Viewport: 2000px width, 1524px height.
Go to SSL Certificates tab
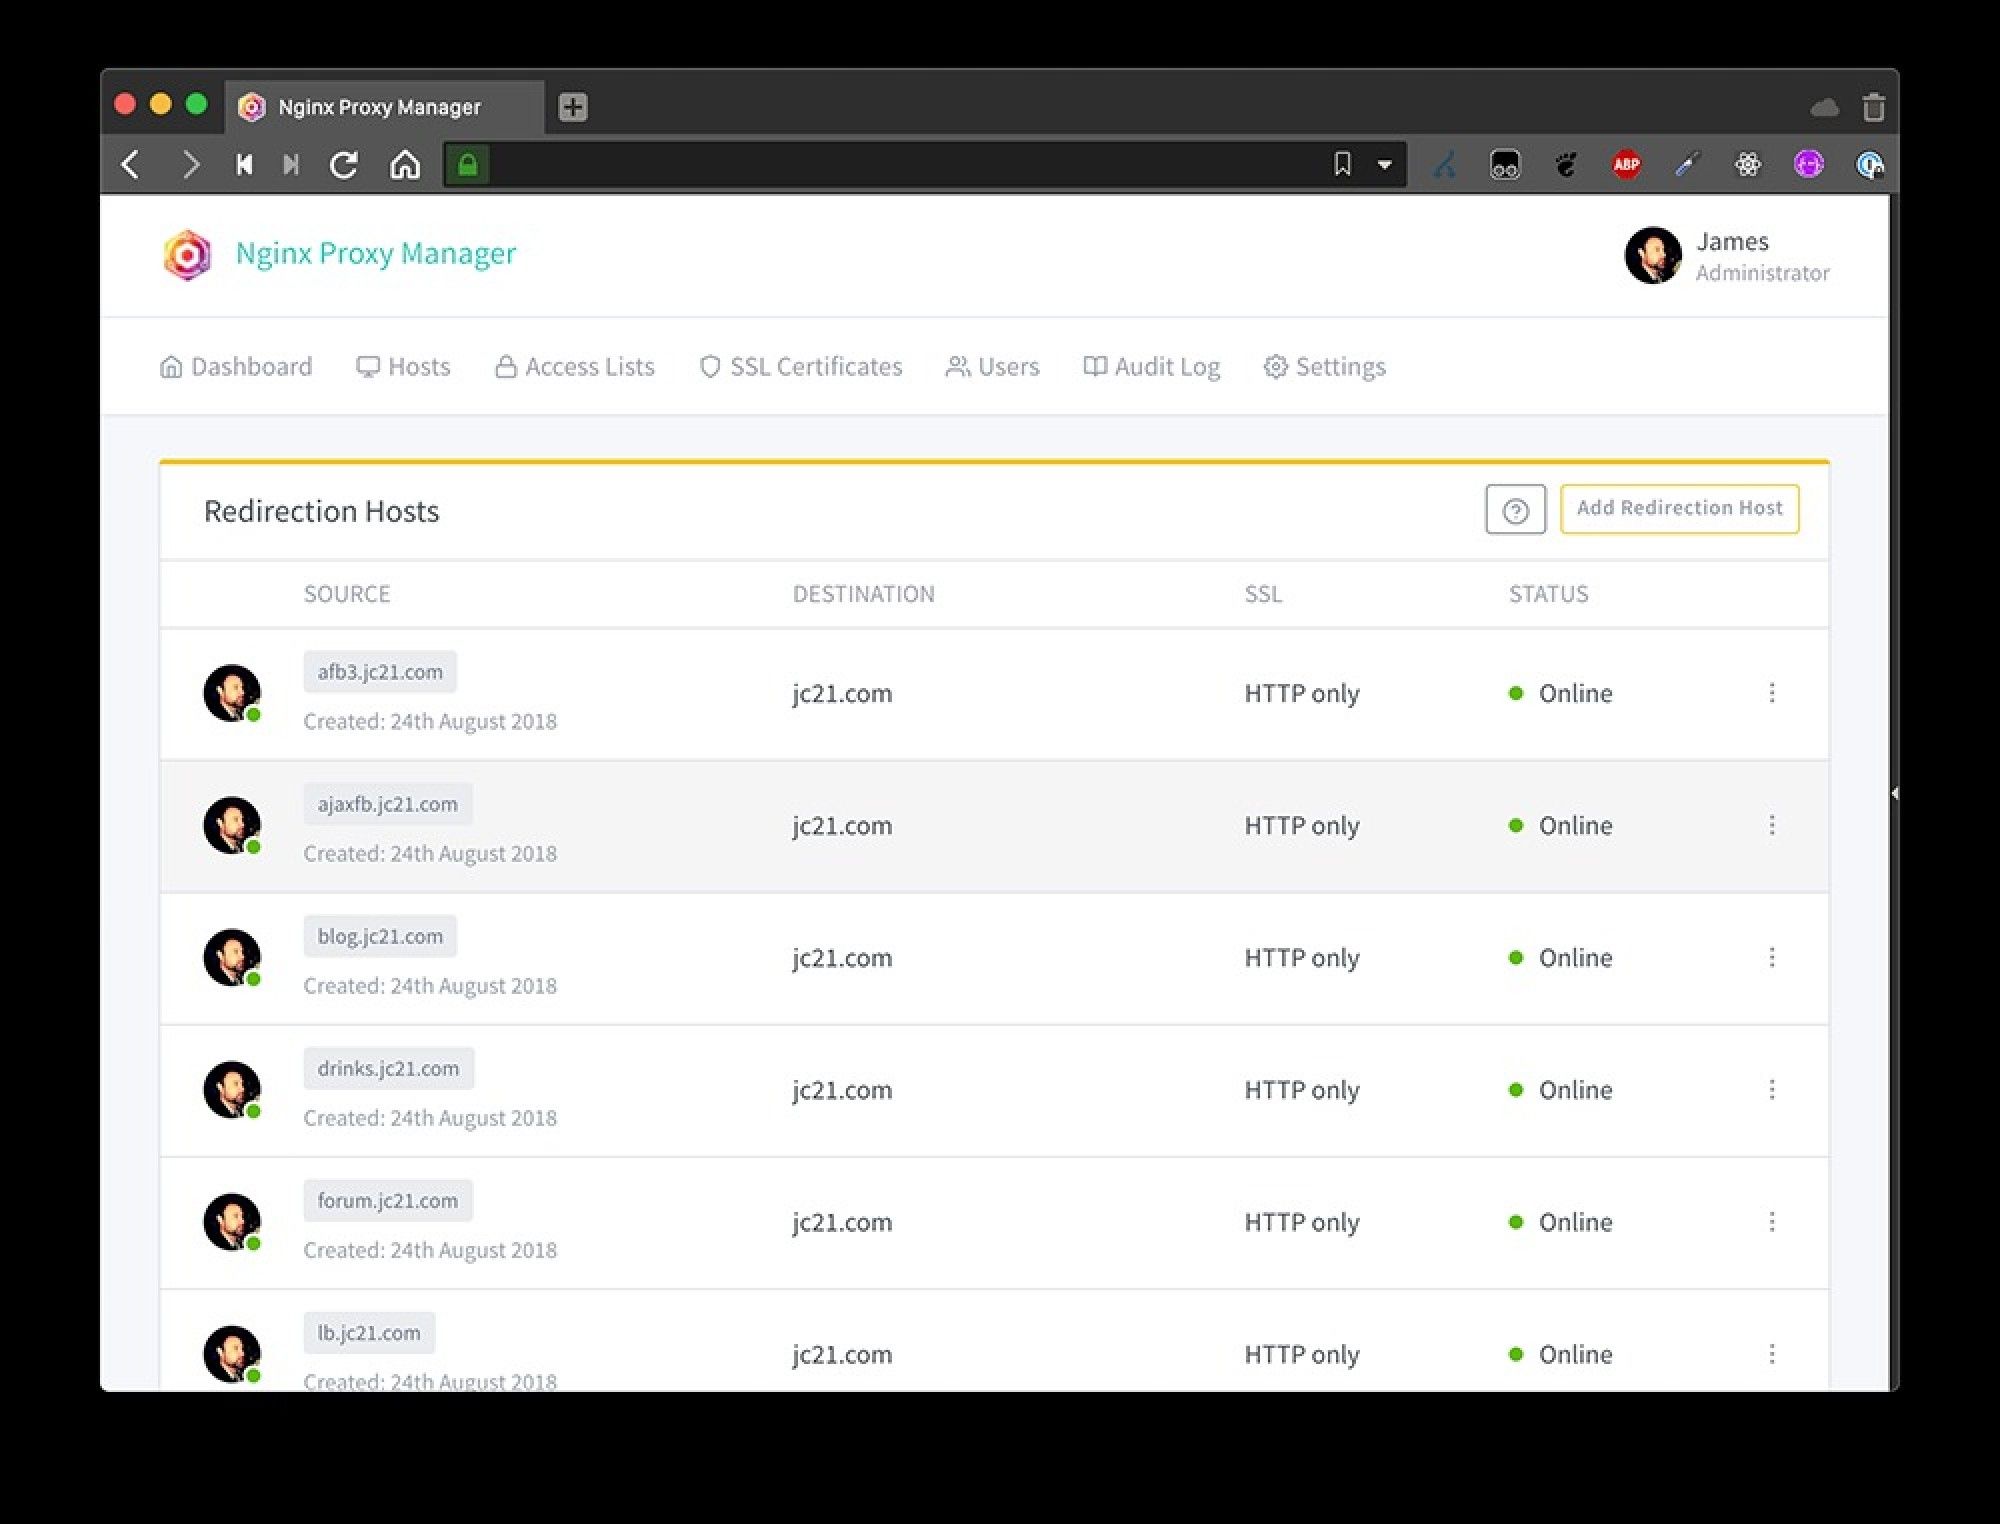(801, 367)
